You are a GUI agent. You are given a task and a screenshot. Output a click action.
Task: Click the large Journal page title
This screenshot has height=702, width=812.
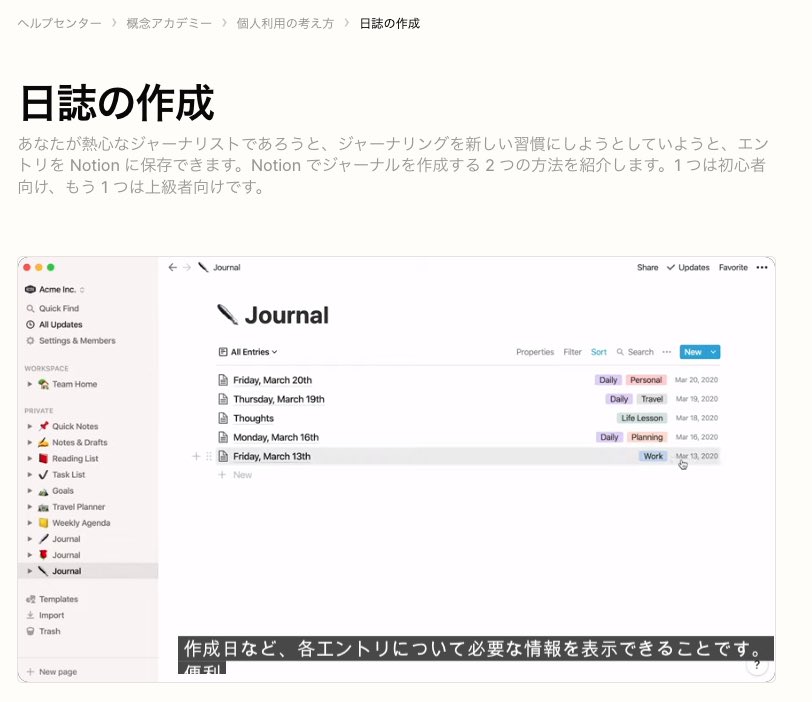click(x=286, y=315)
